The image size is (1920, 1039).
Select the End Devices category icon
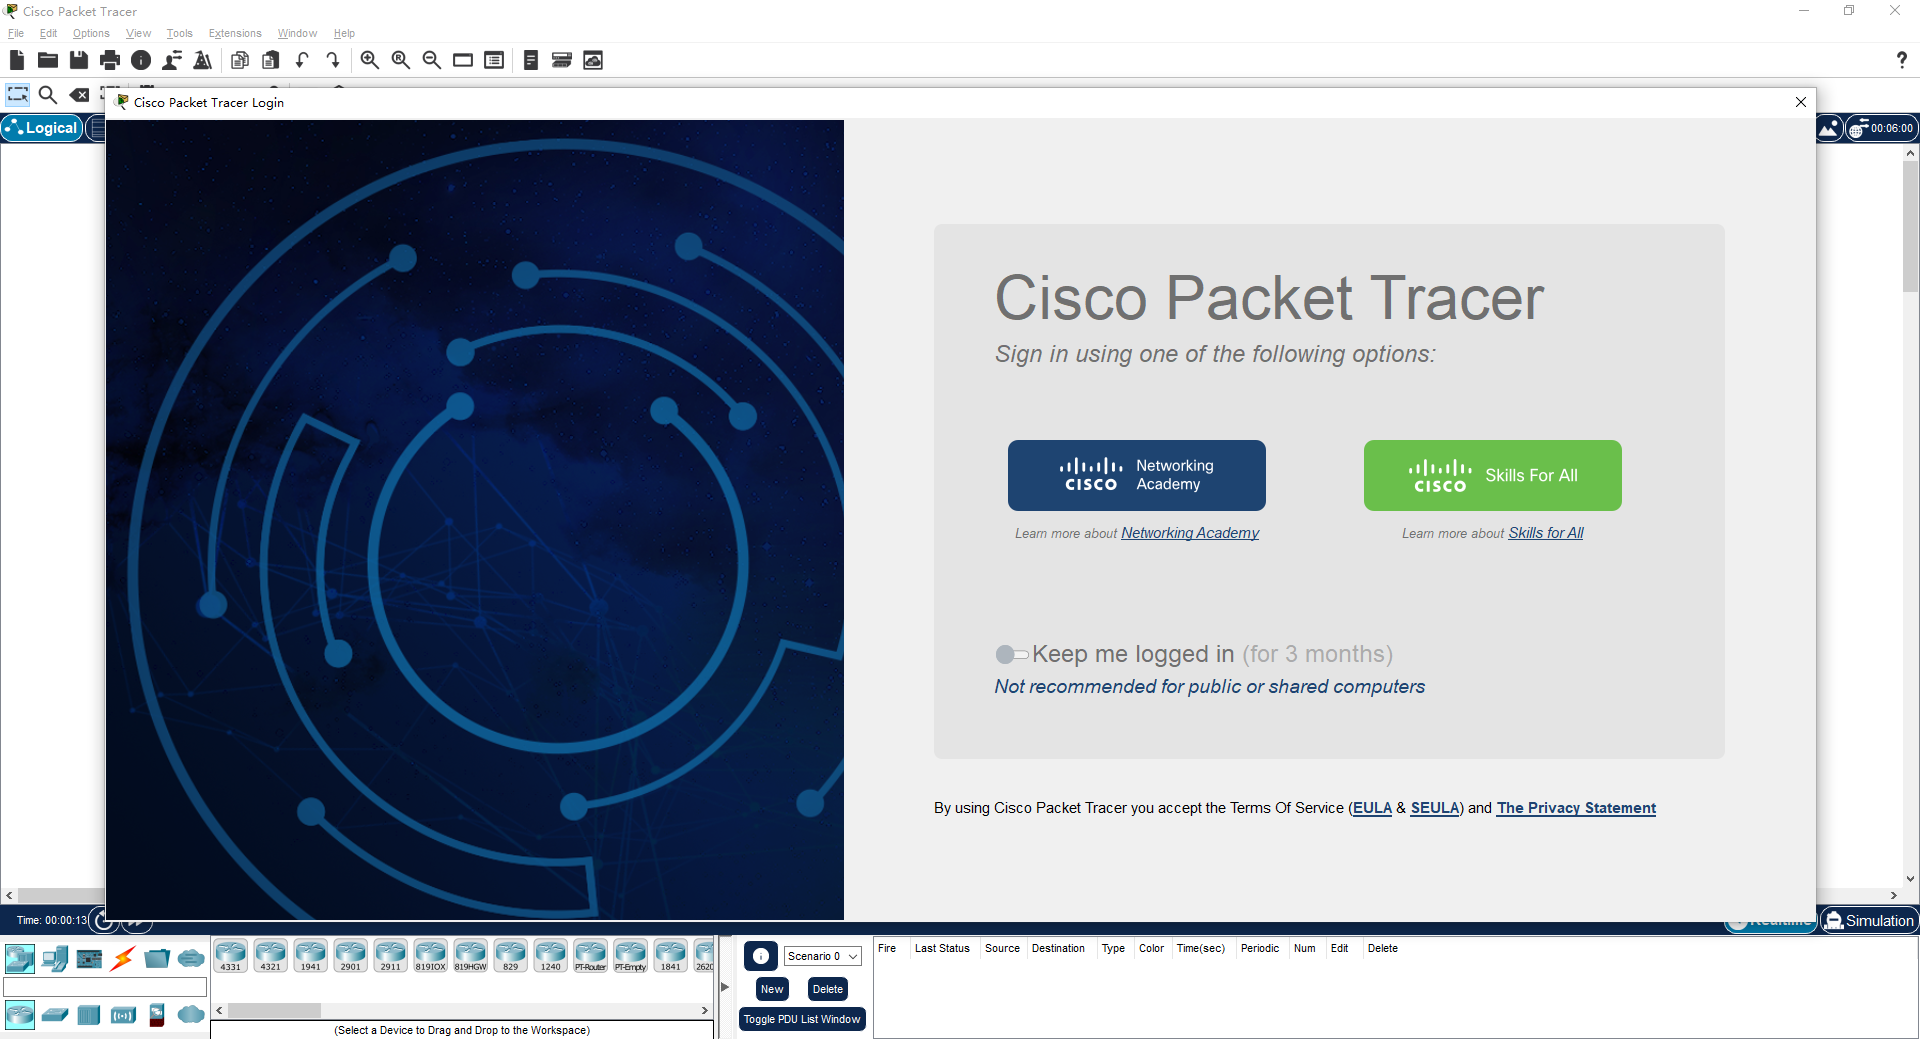(55, 959)
